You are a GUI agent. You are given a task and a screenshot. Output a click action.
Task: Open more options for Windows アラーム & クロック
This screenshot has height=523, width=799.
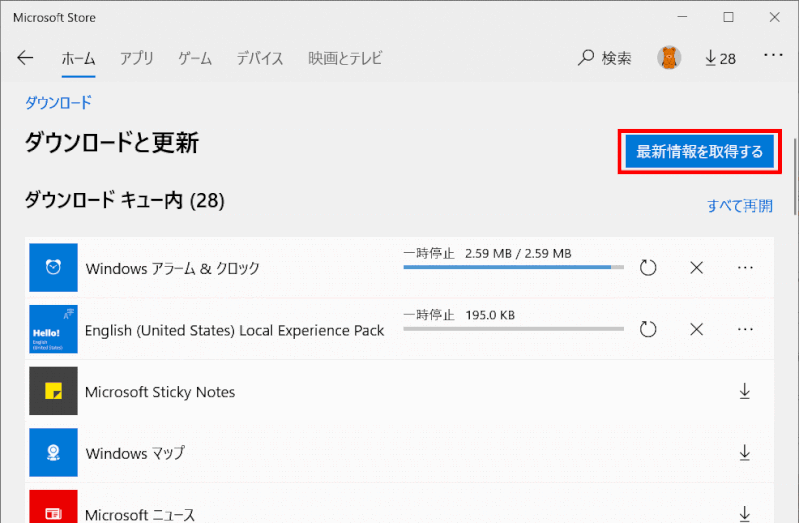click(745, 268)
